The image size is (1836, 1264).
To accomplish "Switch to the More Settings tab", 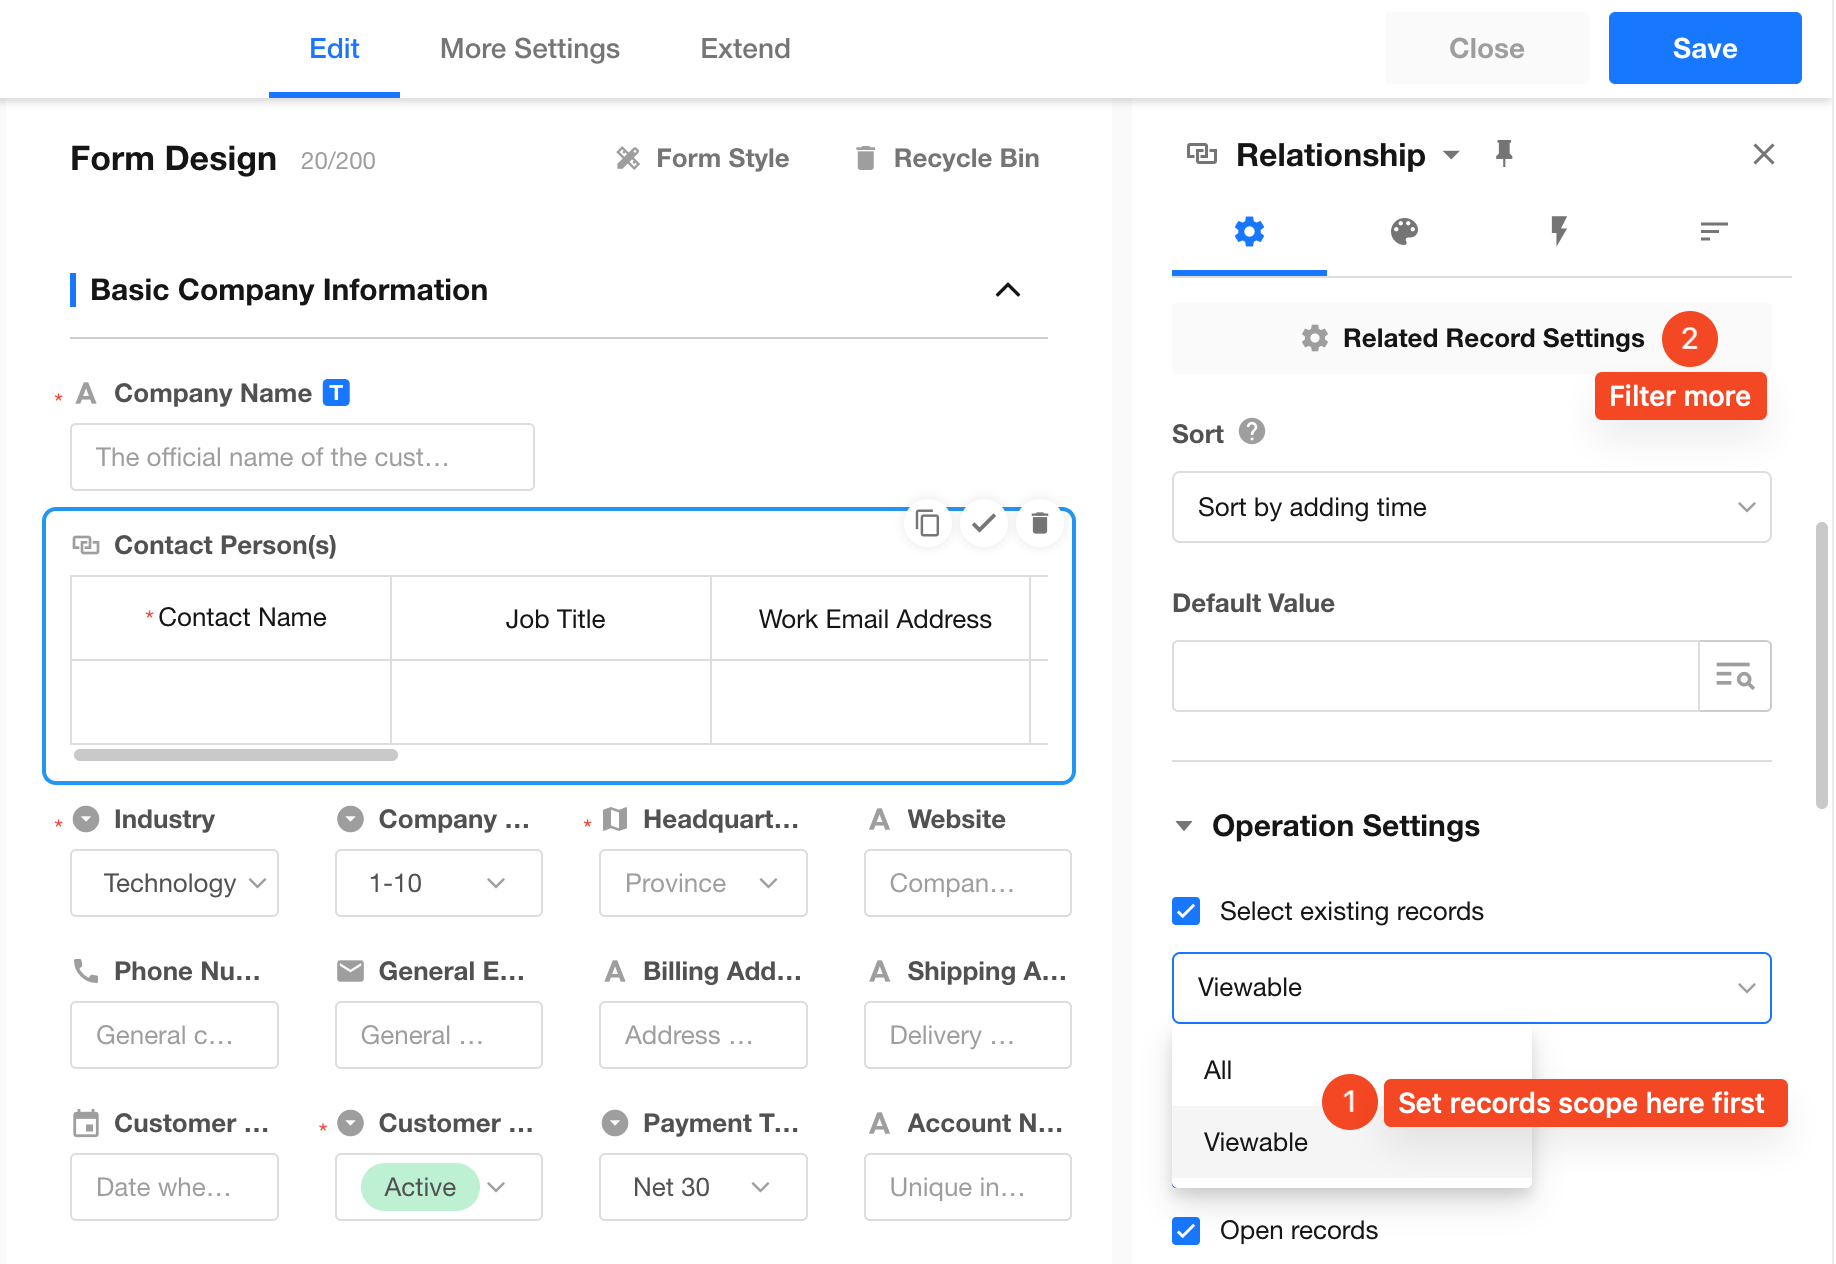I will pyautogui.click(x=529, y=48).
